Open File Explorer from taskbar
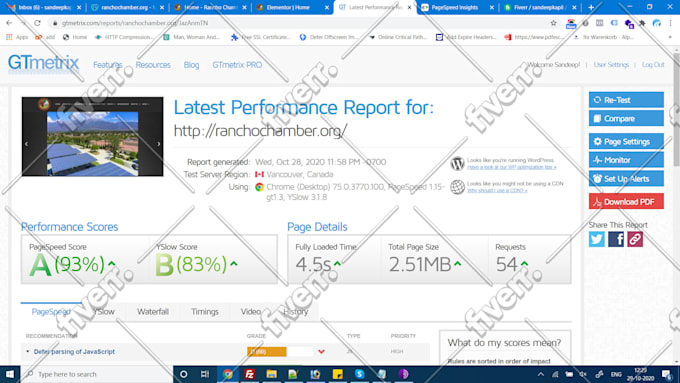 [271, 374]
